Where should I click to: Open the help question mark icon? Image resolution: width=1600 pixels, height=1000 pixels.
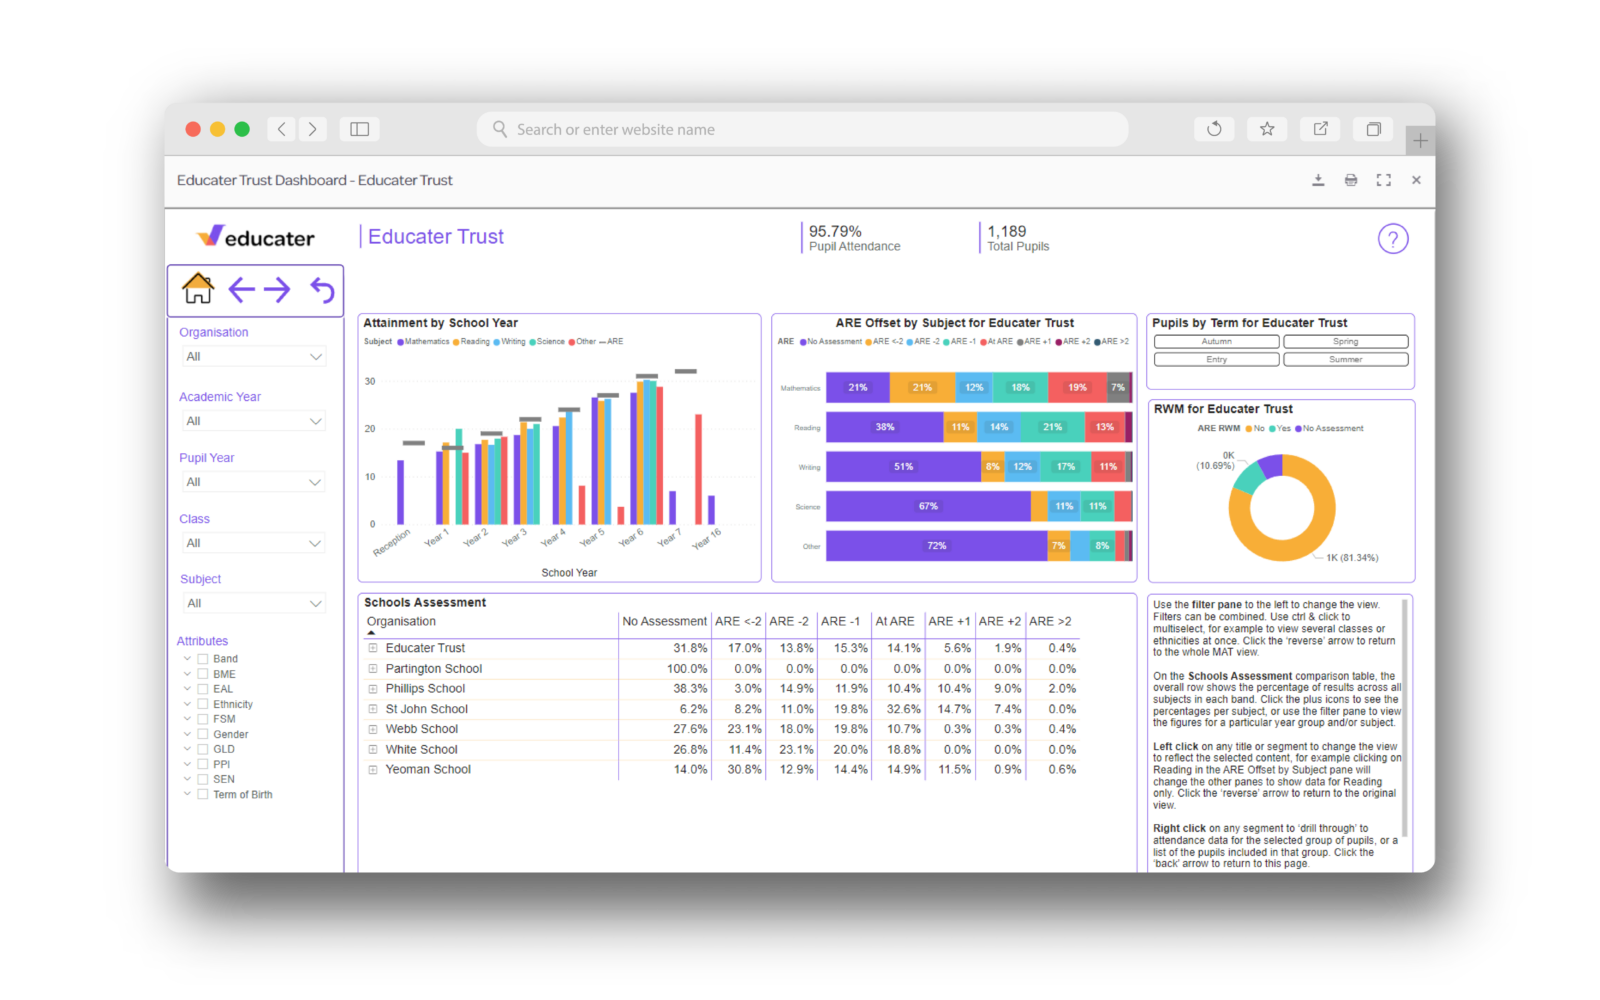[1393, 239]
